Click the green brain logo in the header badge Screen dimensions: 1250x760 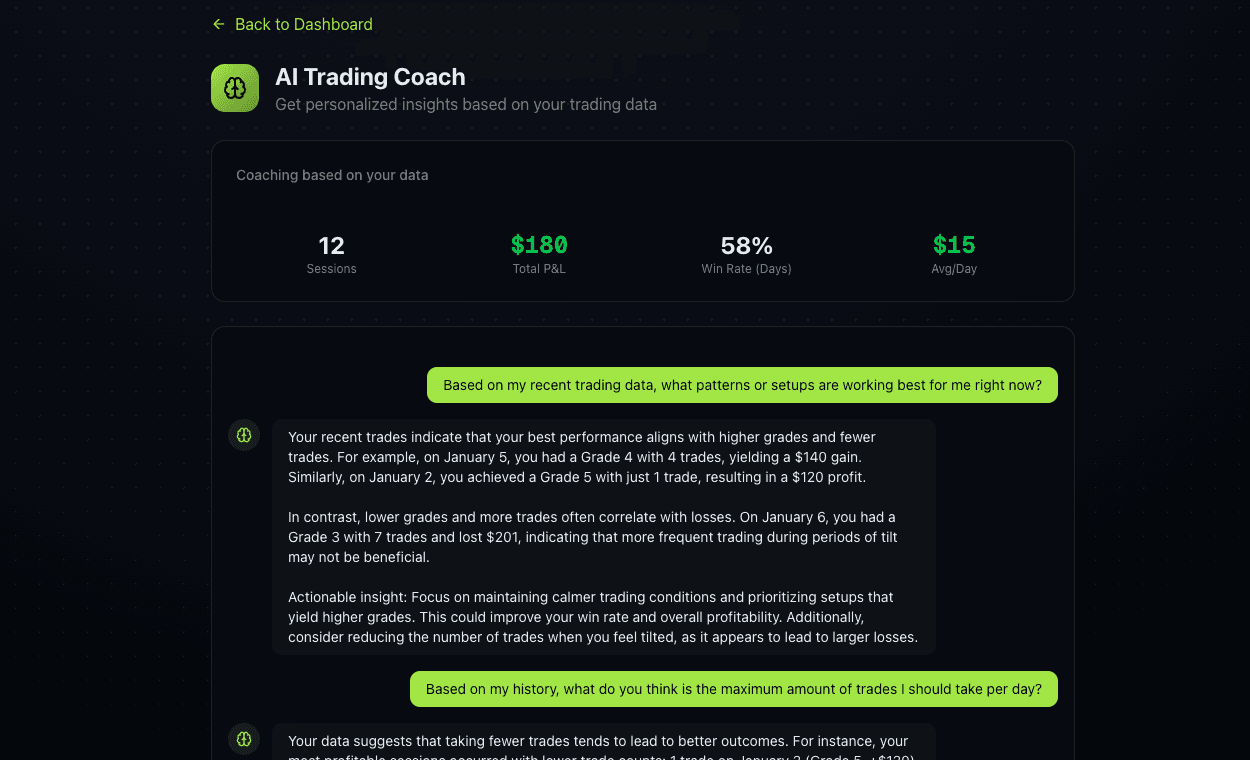234,88
